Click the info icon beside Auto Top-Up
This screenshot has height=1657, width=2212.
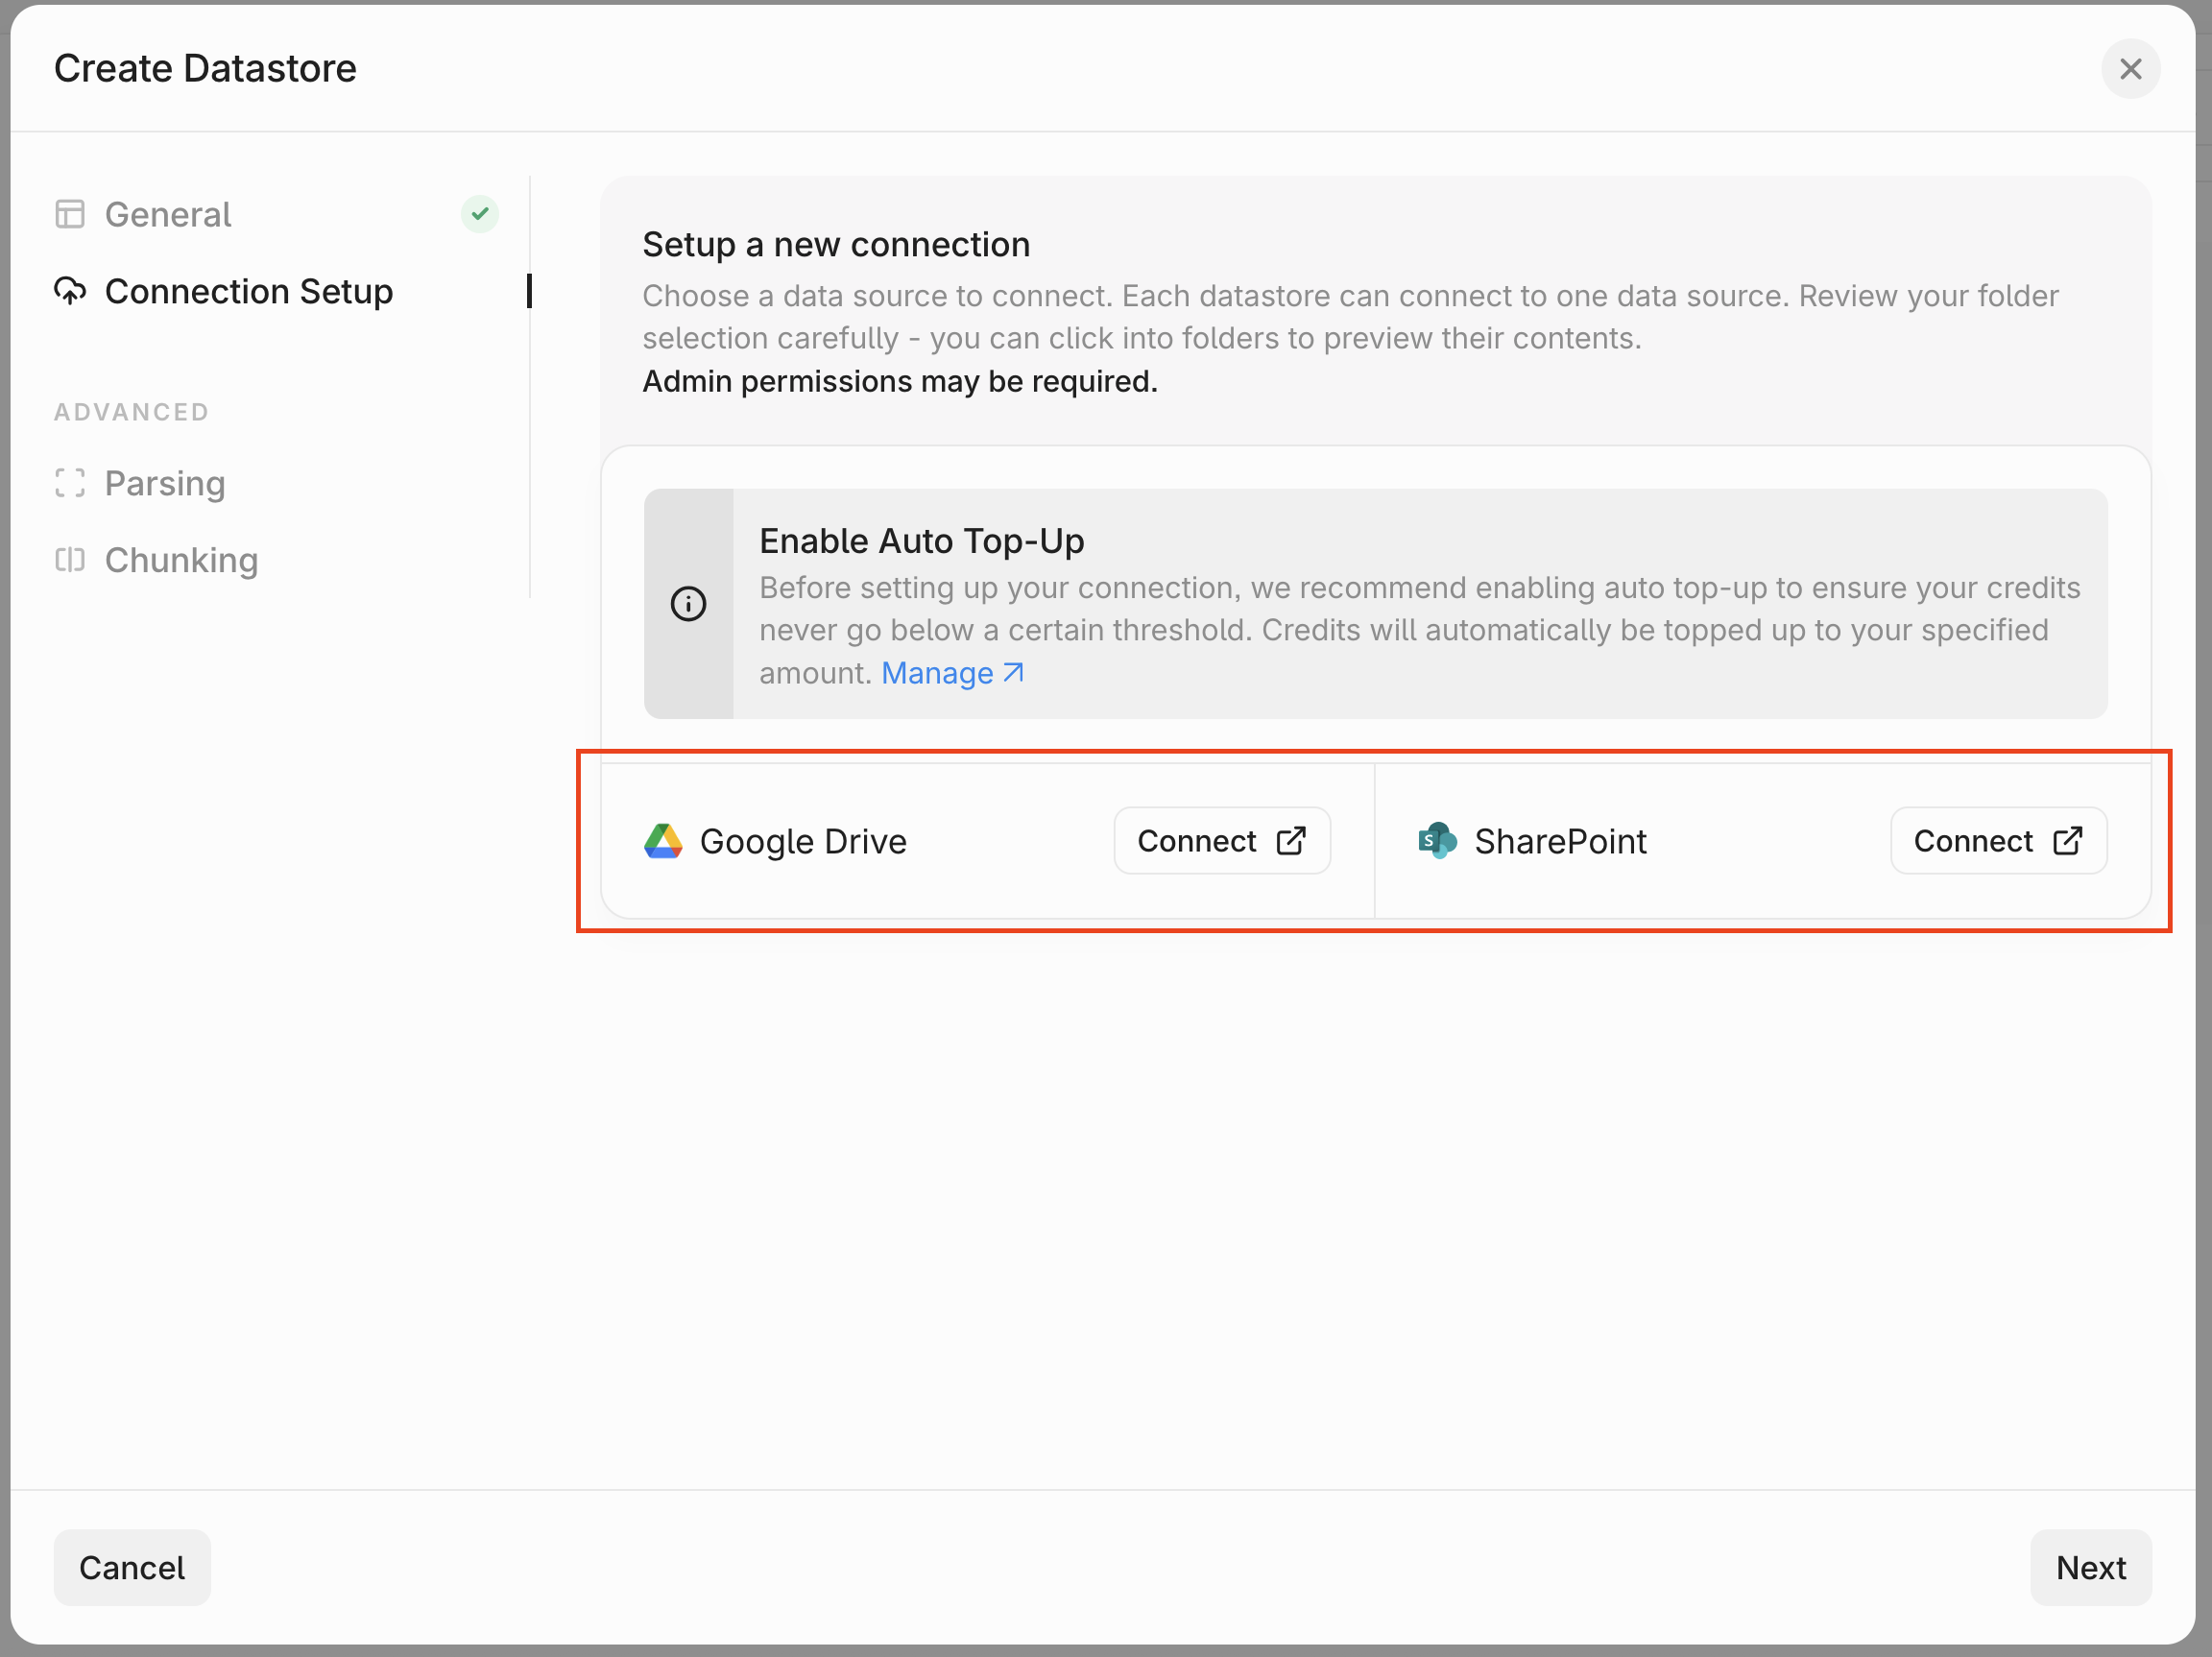coord(688,603)
